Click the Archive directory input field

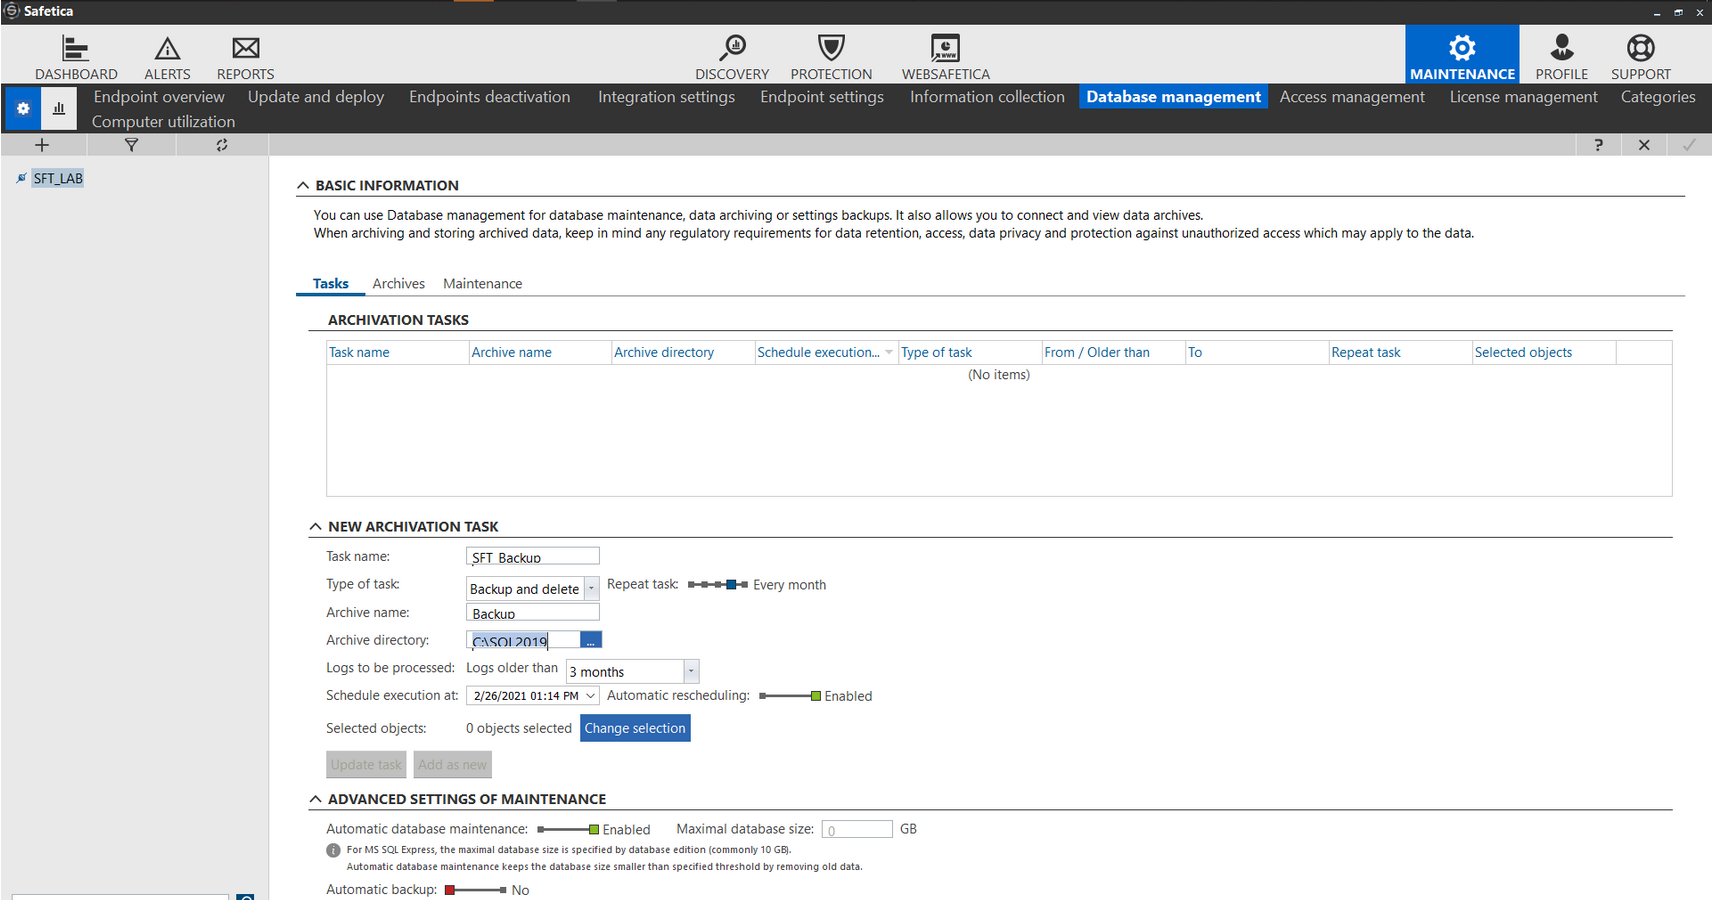[x=523, y=640]
